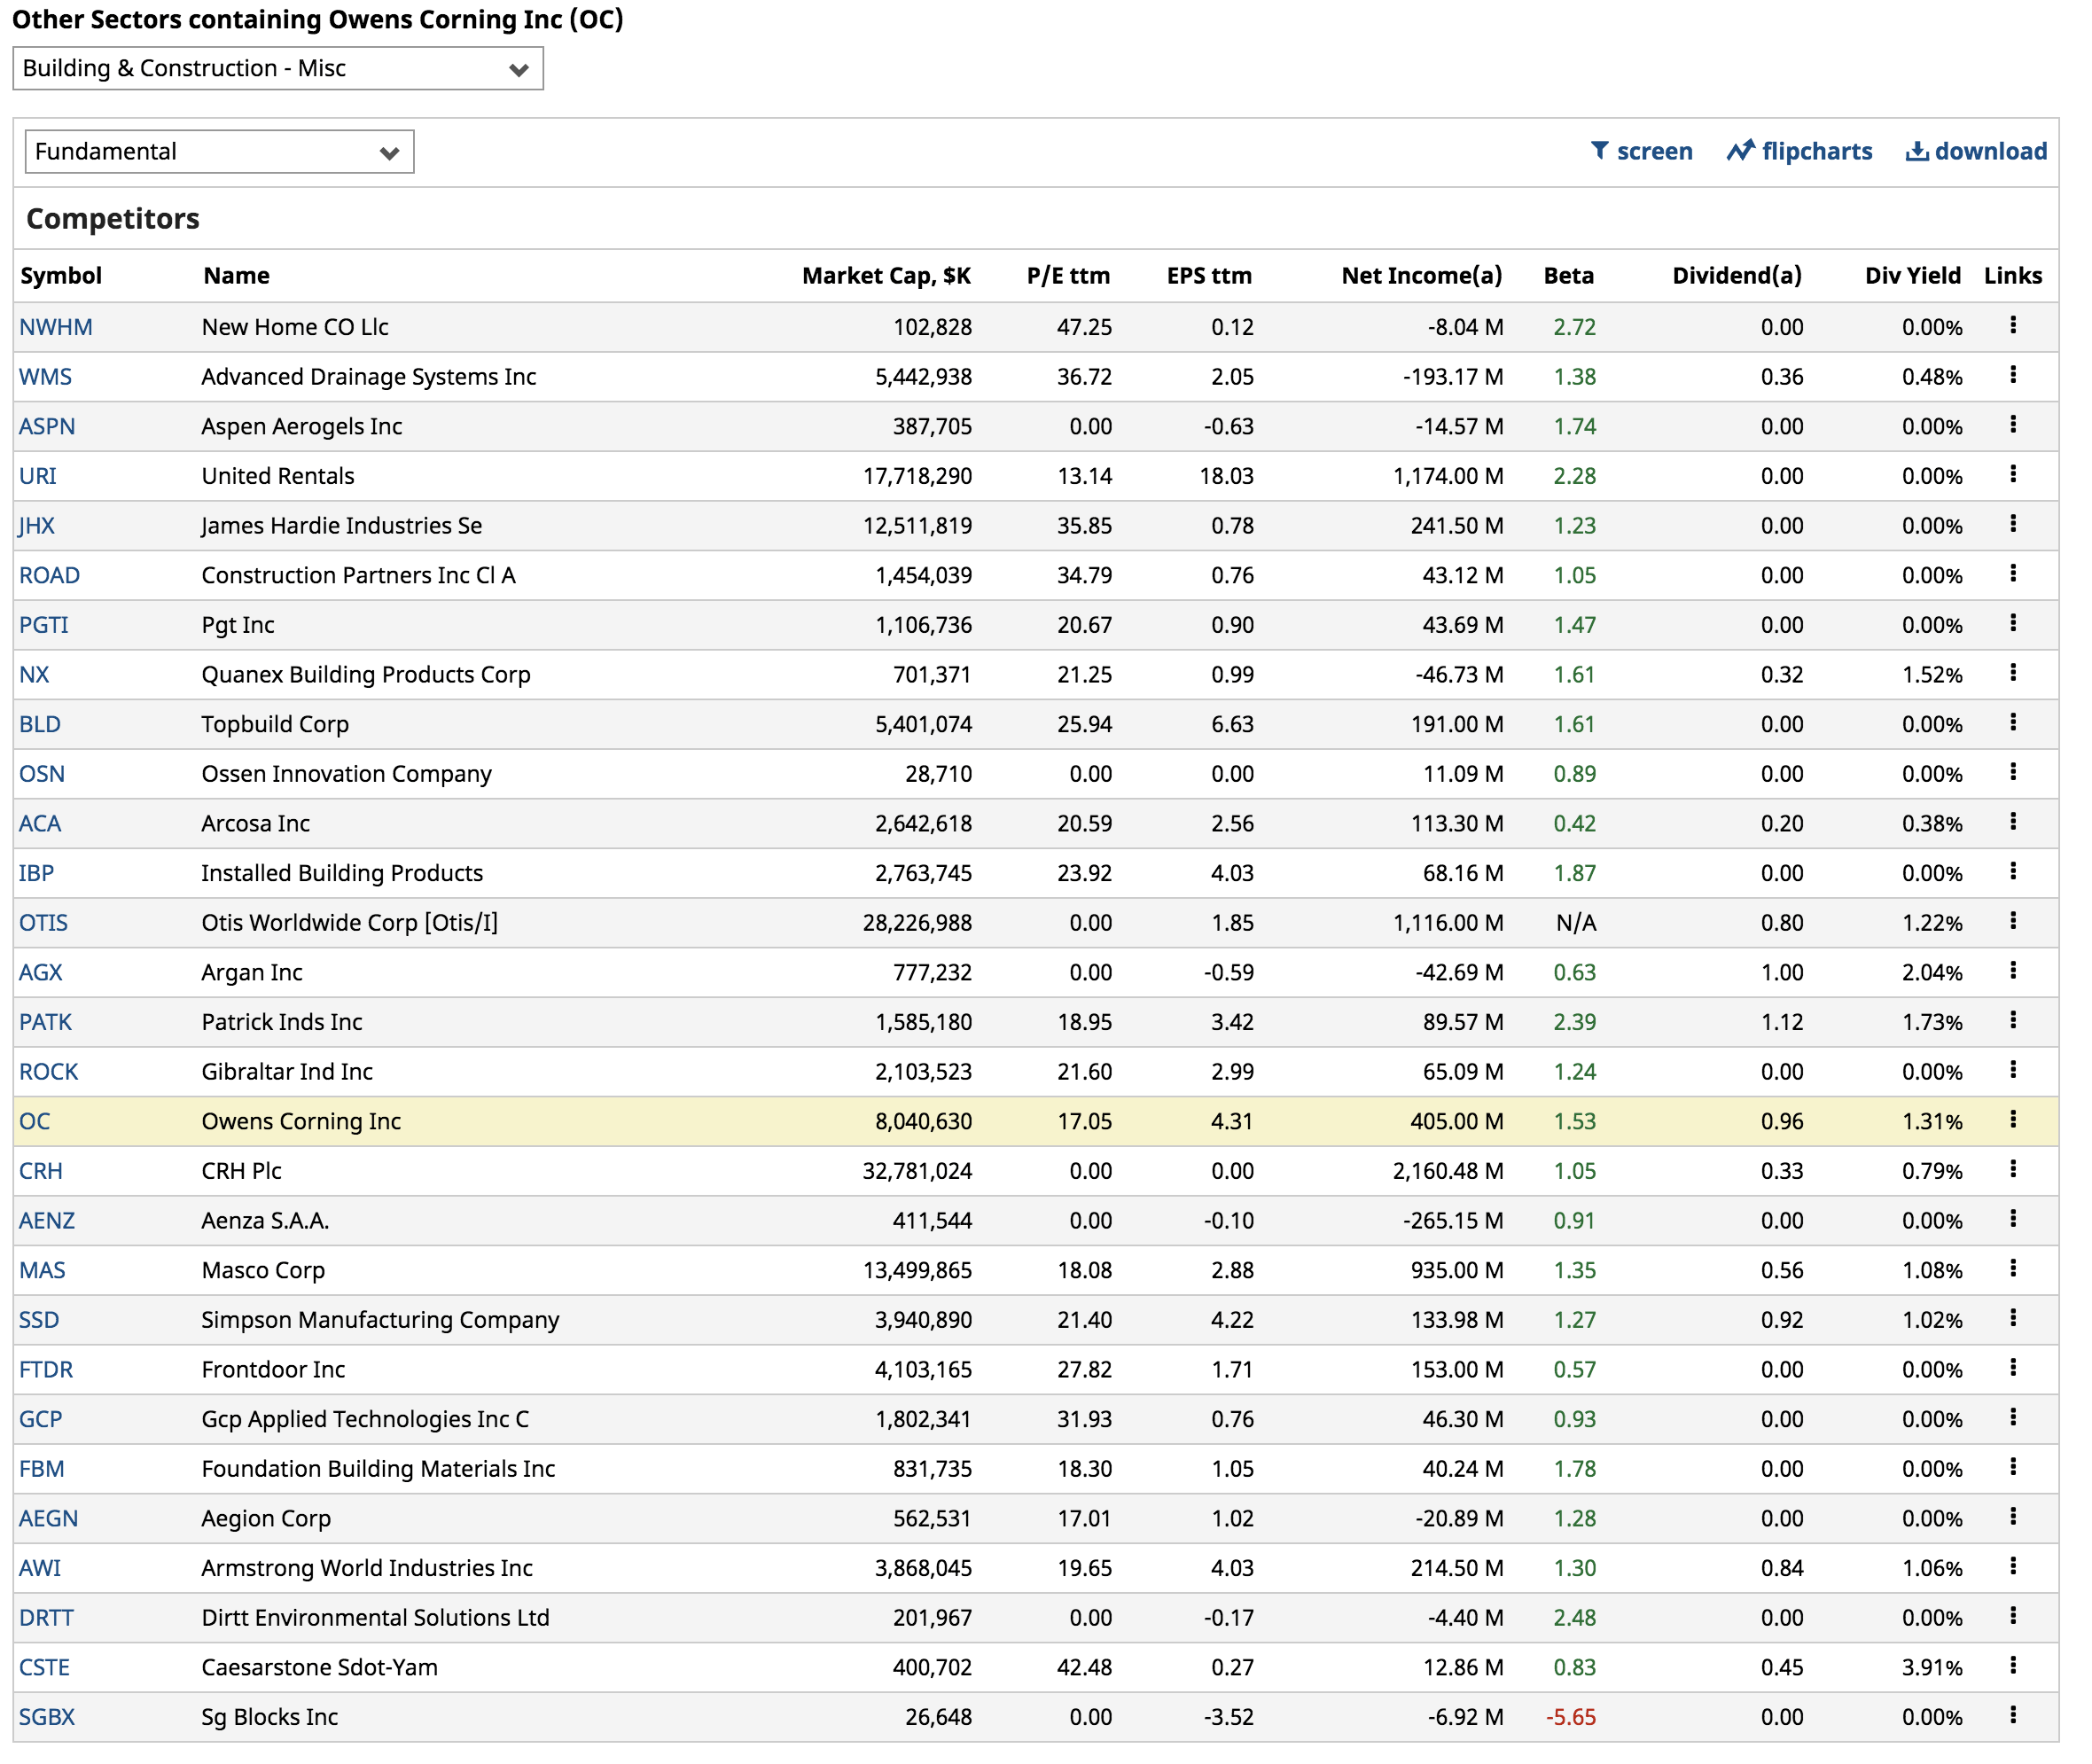This screenshot has height=1764, width=2092.
Task: Open flipcharts for competitors
Action: coord(1799,151)
